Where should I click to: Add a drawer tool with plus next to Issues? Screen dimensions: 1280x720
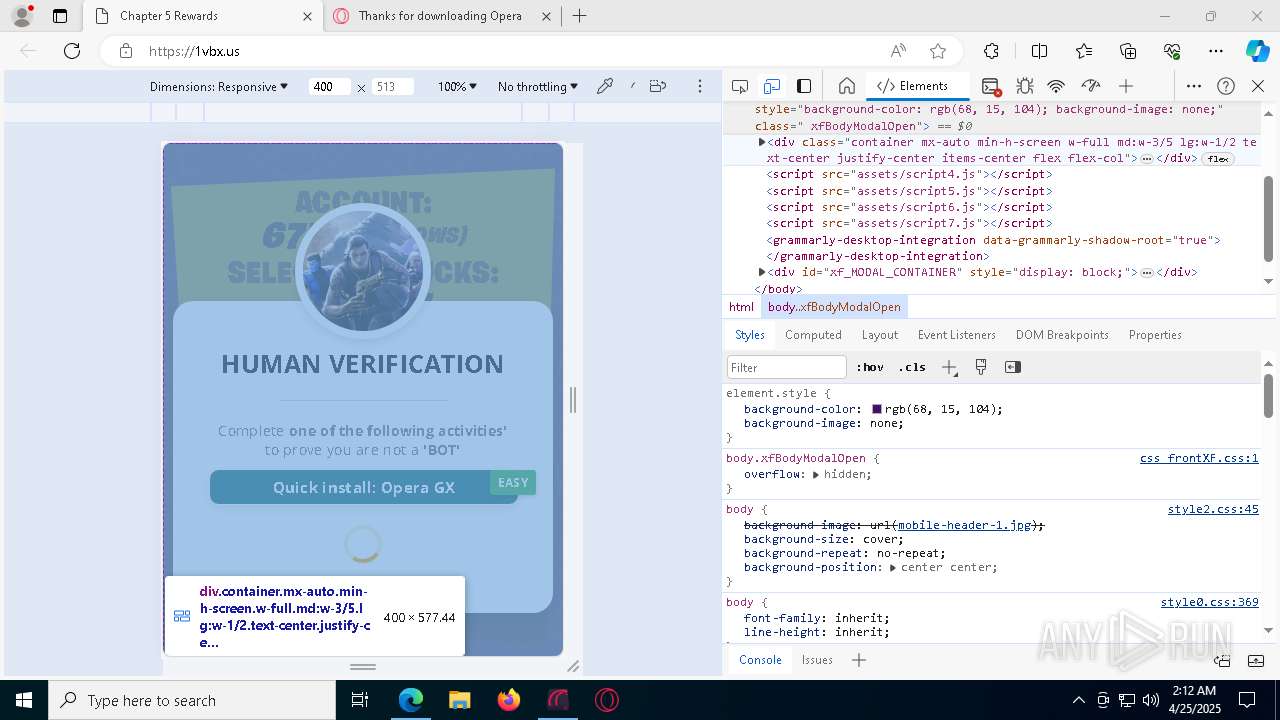[858, 660]
